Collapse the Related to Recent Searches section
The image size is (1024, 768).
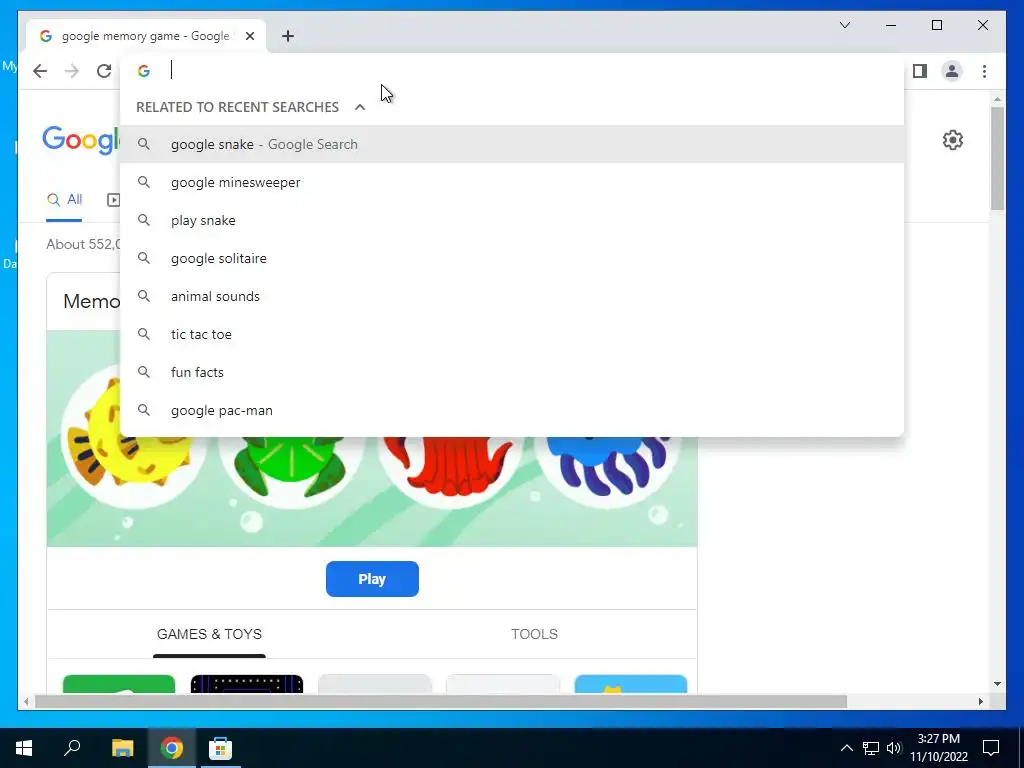pyautogui.click(x=360, y=106)
